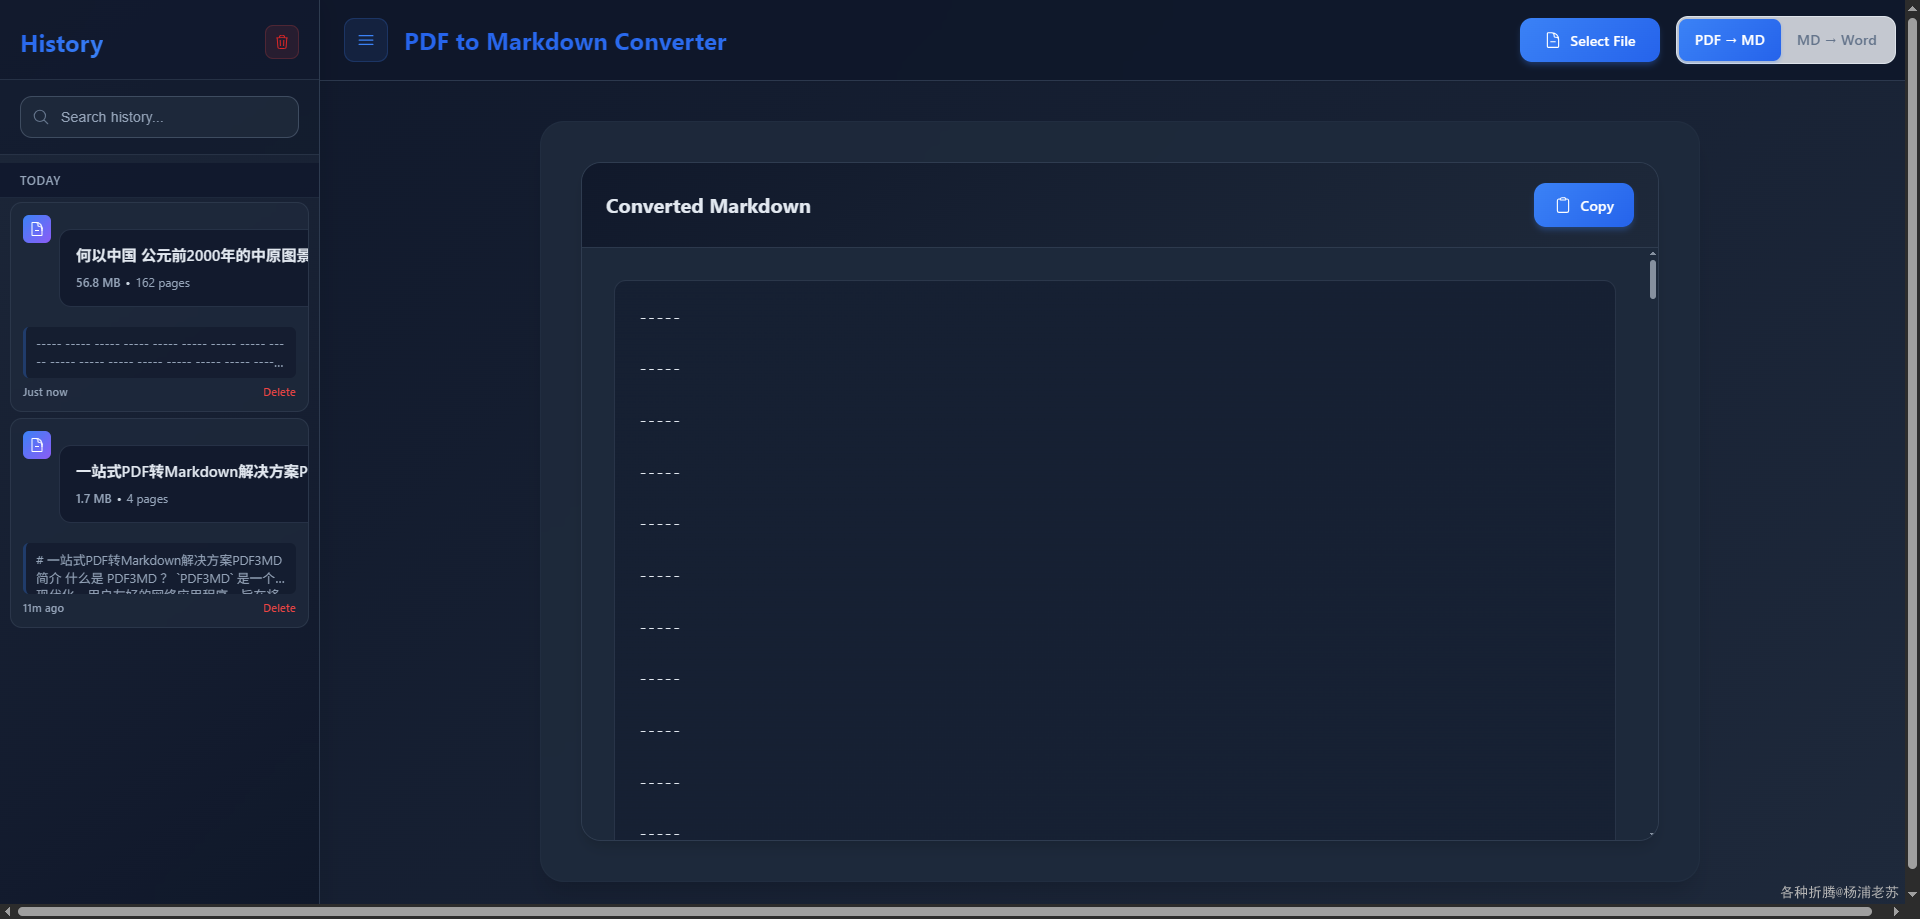1920x919 pixels.
Task: Click the Select File button
Action: pos(1590,40)
